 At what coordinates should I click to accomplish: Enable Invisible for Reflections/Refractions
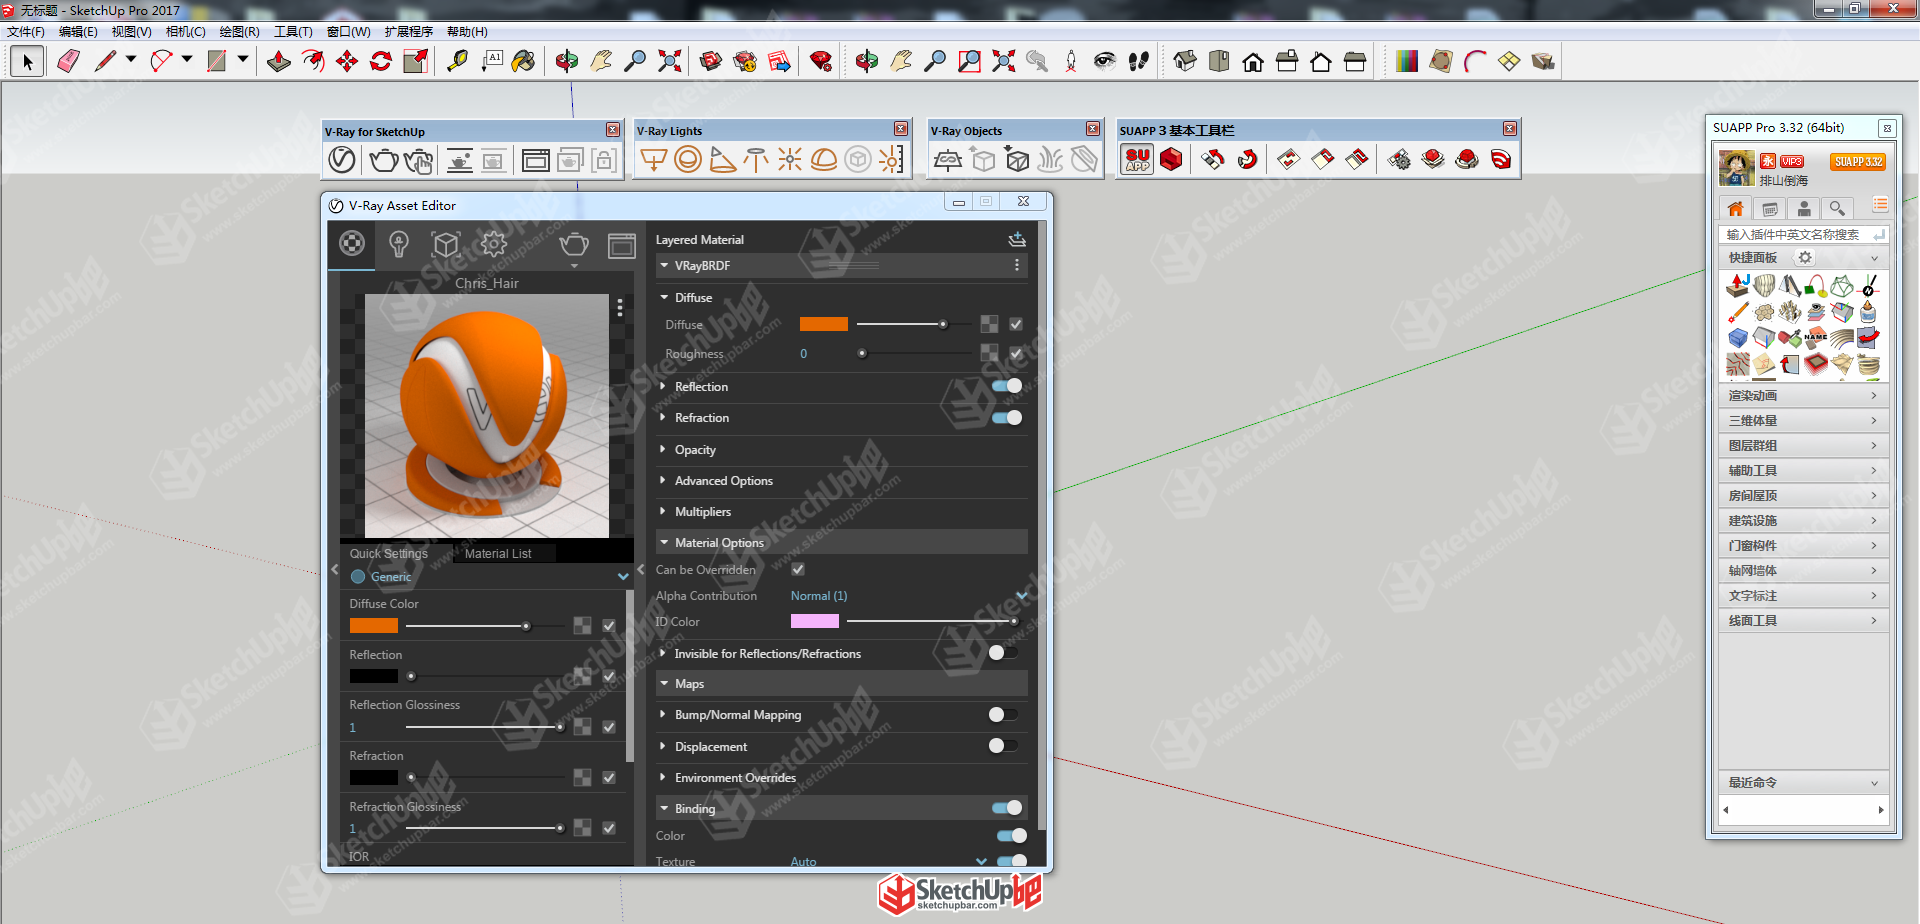(1003, 653)
